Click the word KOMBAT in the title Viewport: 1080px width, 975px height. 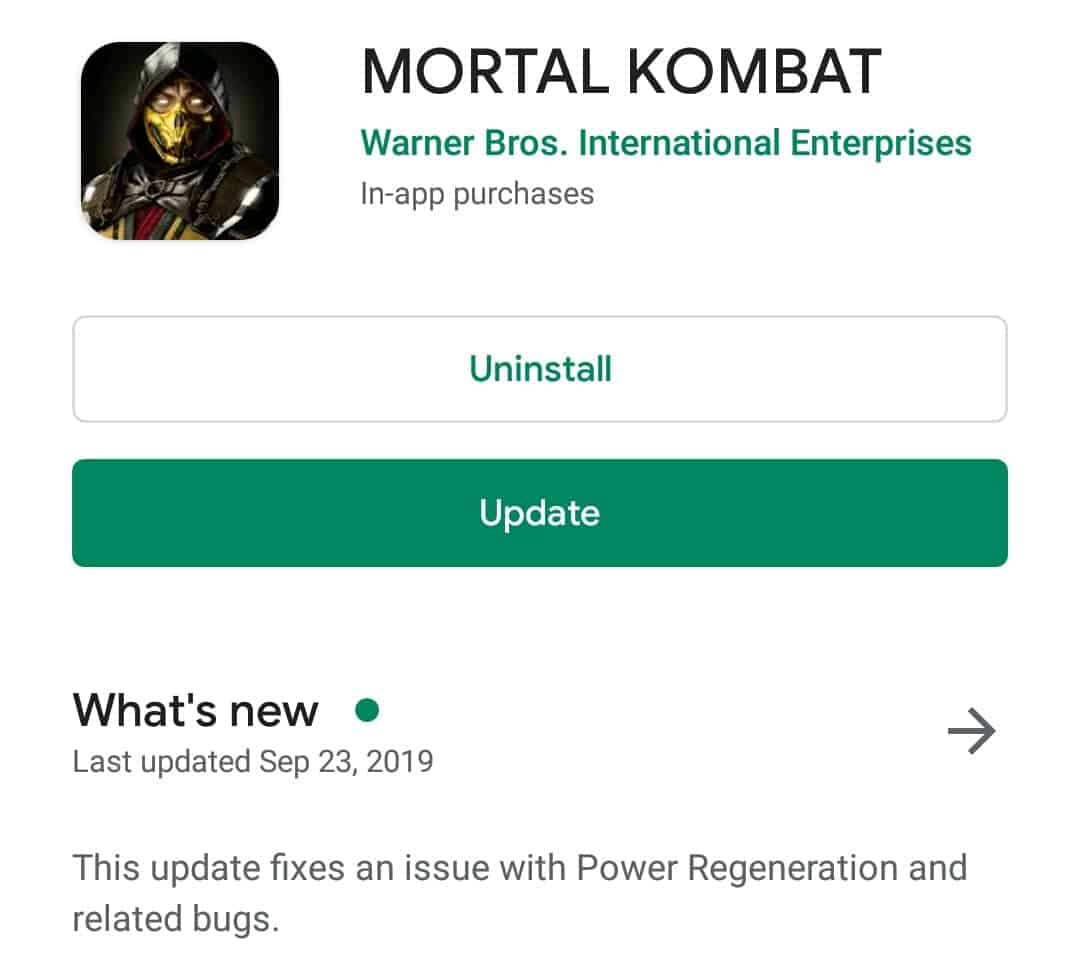click(754, 71)
